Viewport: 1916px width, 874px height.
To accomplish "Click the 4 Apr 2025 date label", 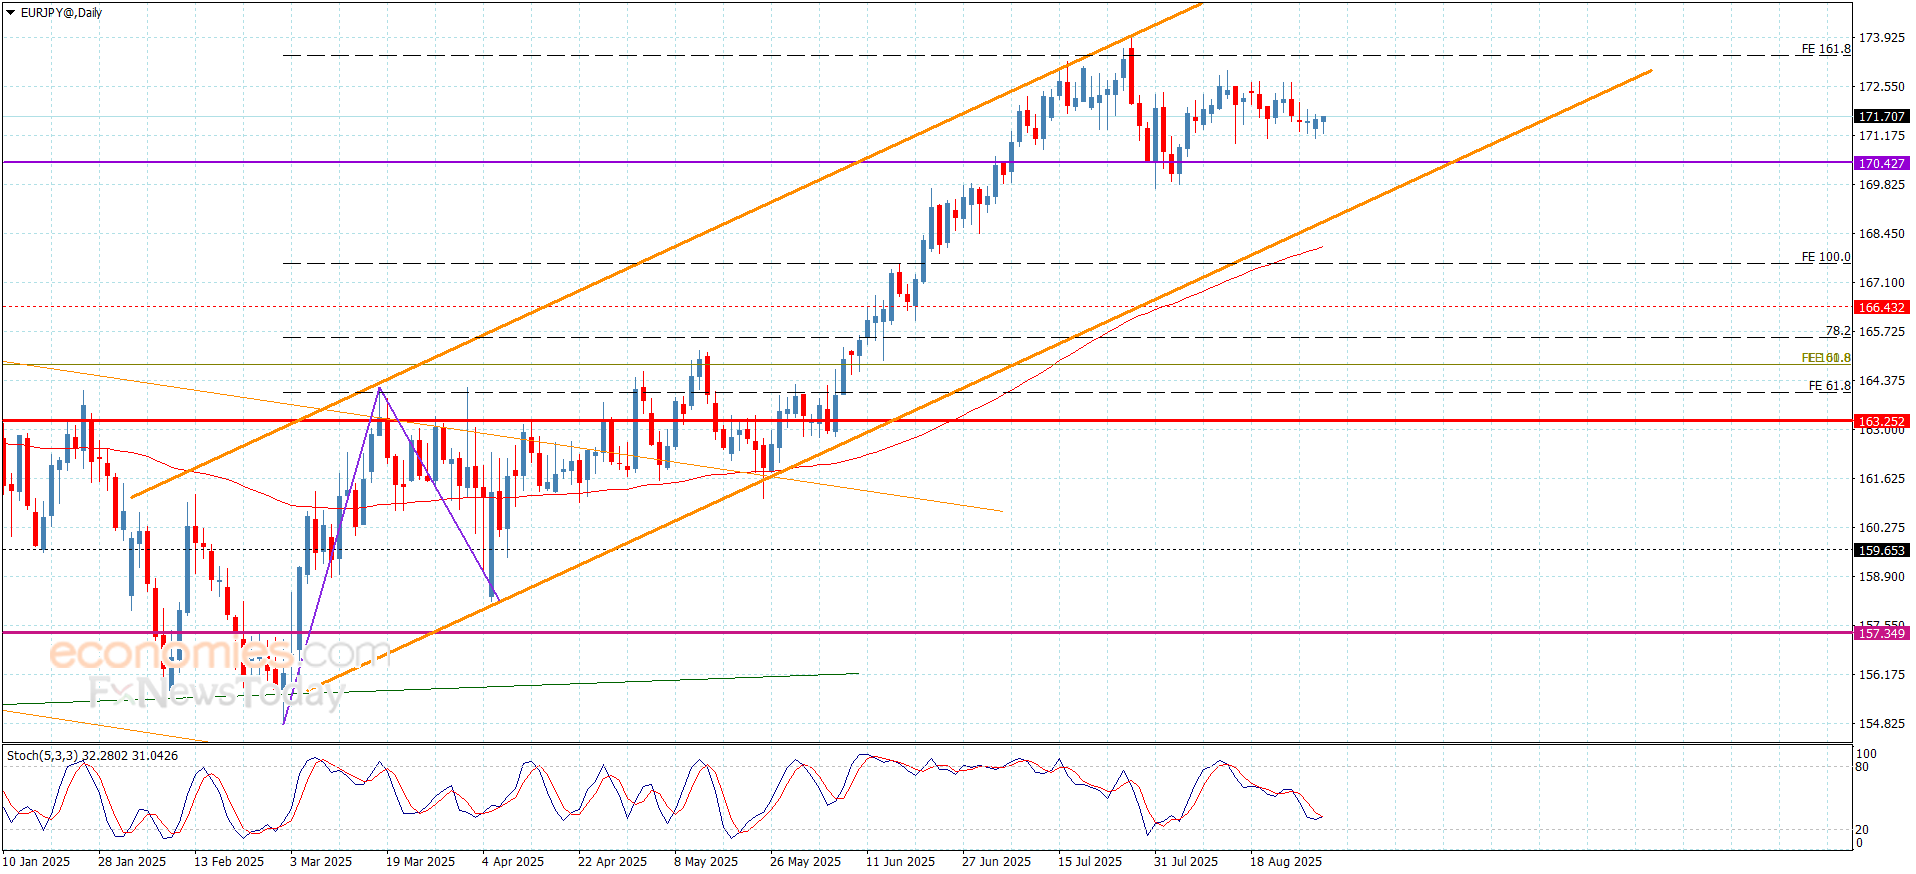I will pos(513,862).
